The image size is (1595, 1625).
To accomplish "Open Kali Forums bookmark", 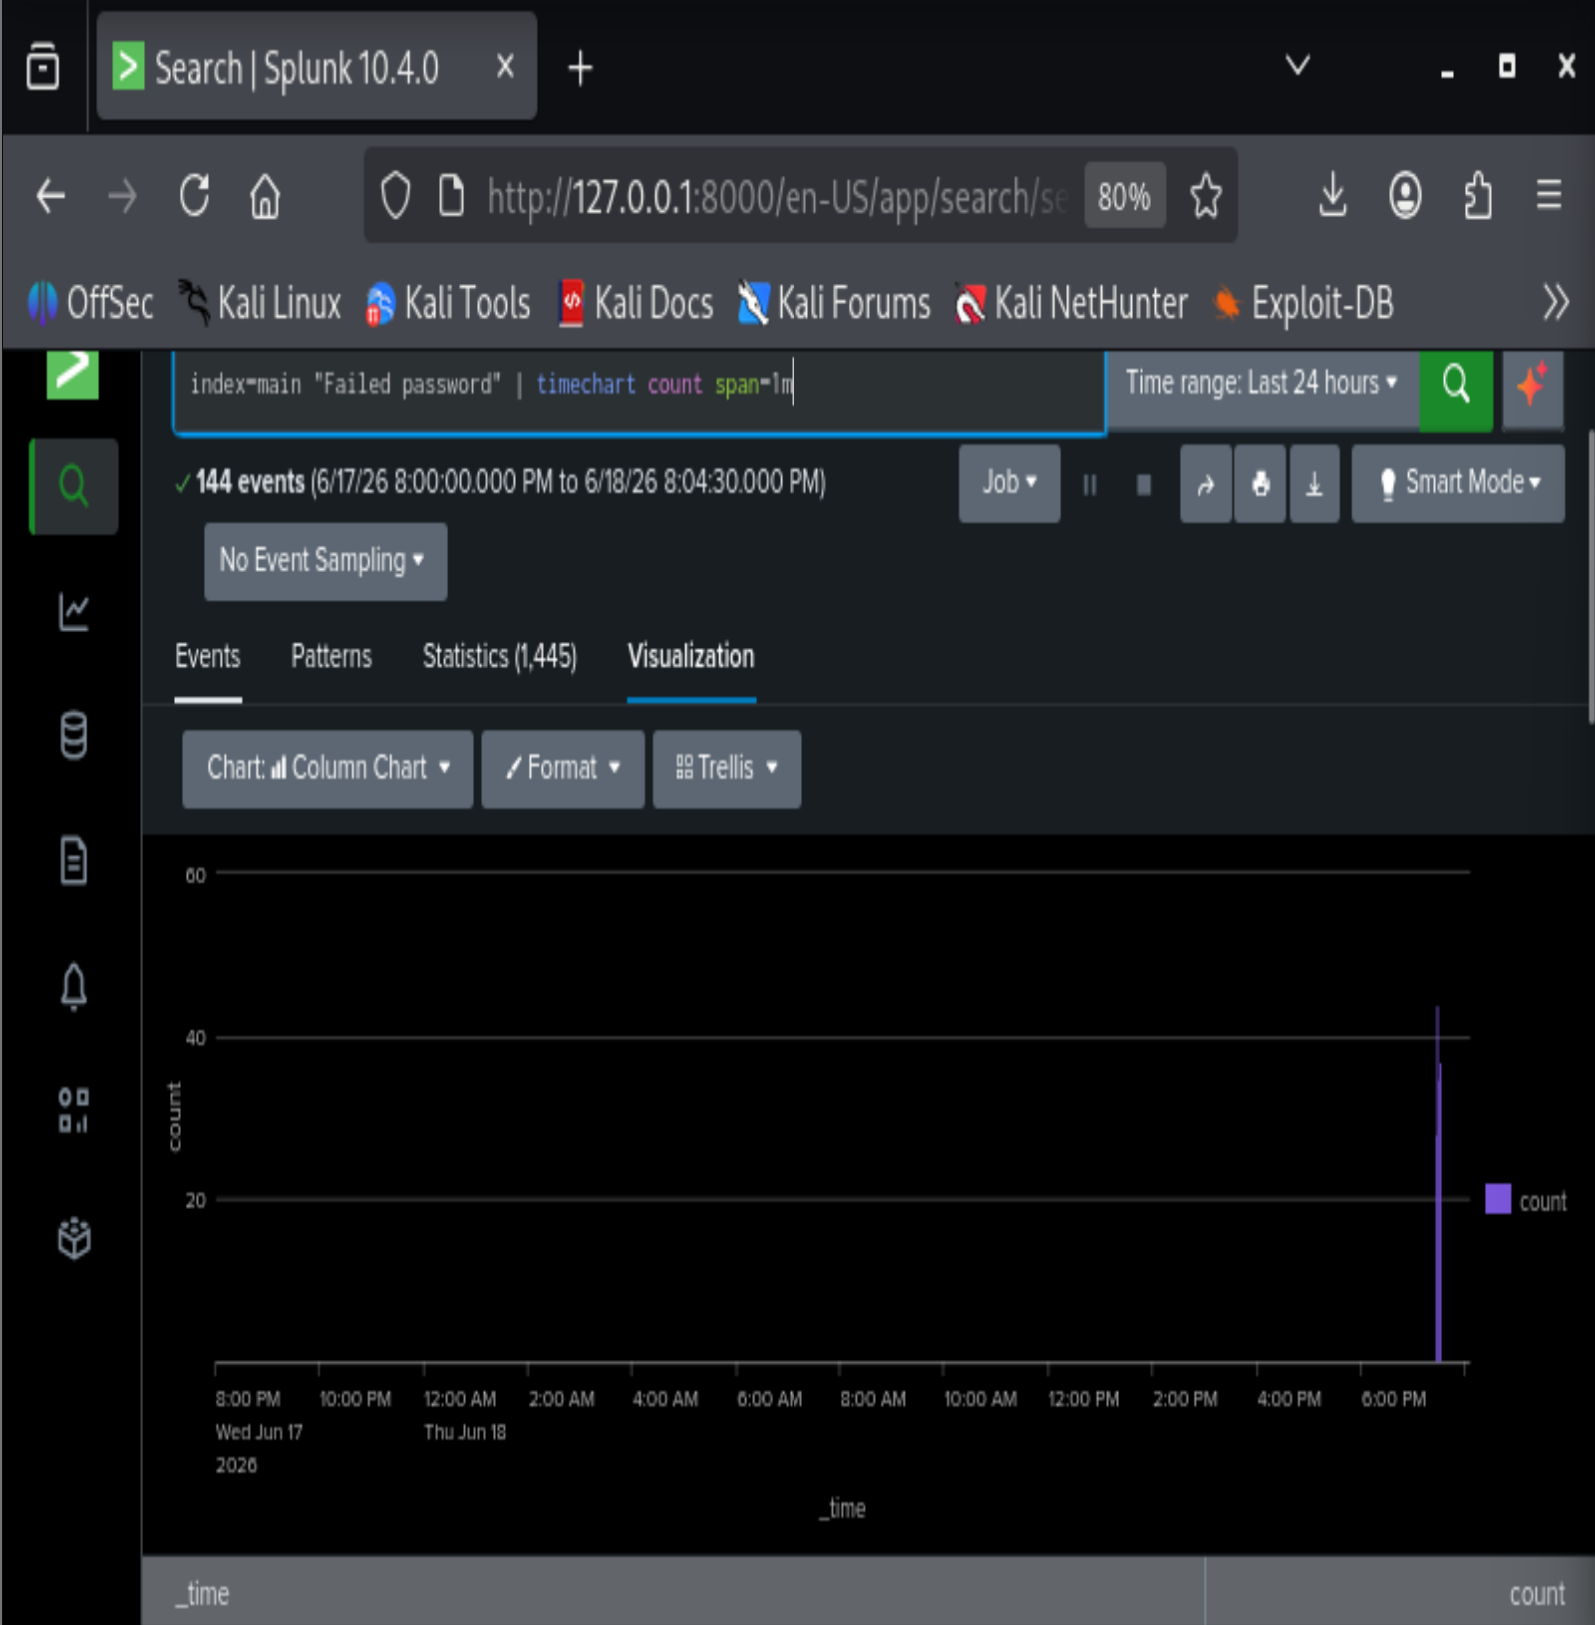I will 833,302.
